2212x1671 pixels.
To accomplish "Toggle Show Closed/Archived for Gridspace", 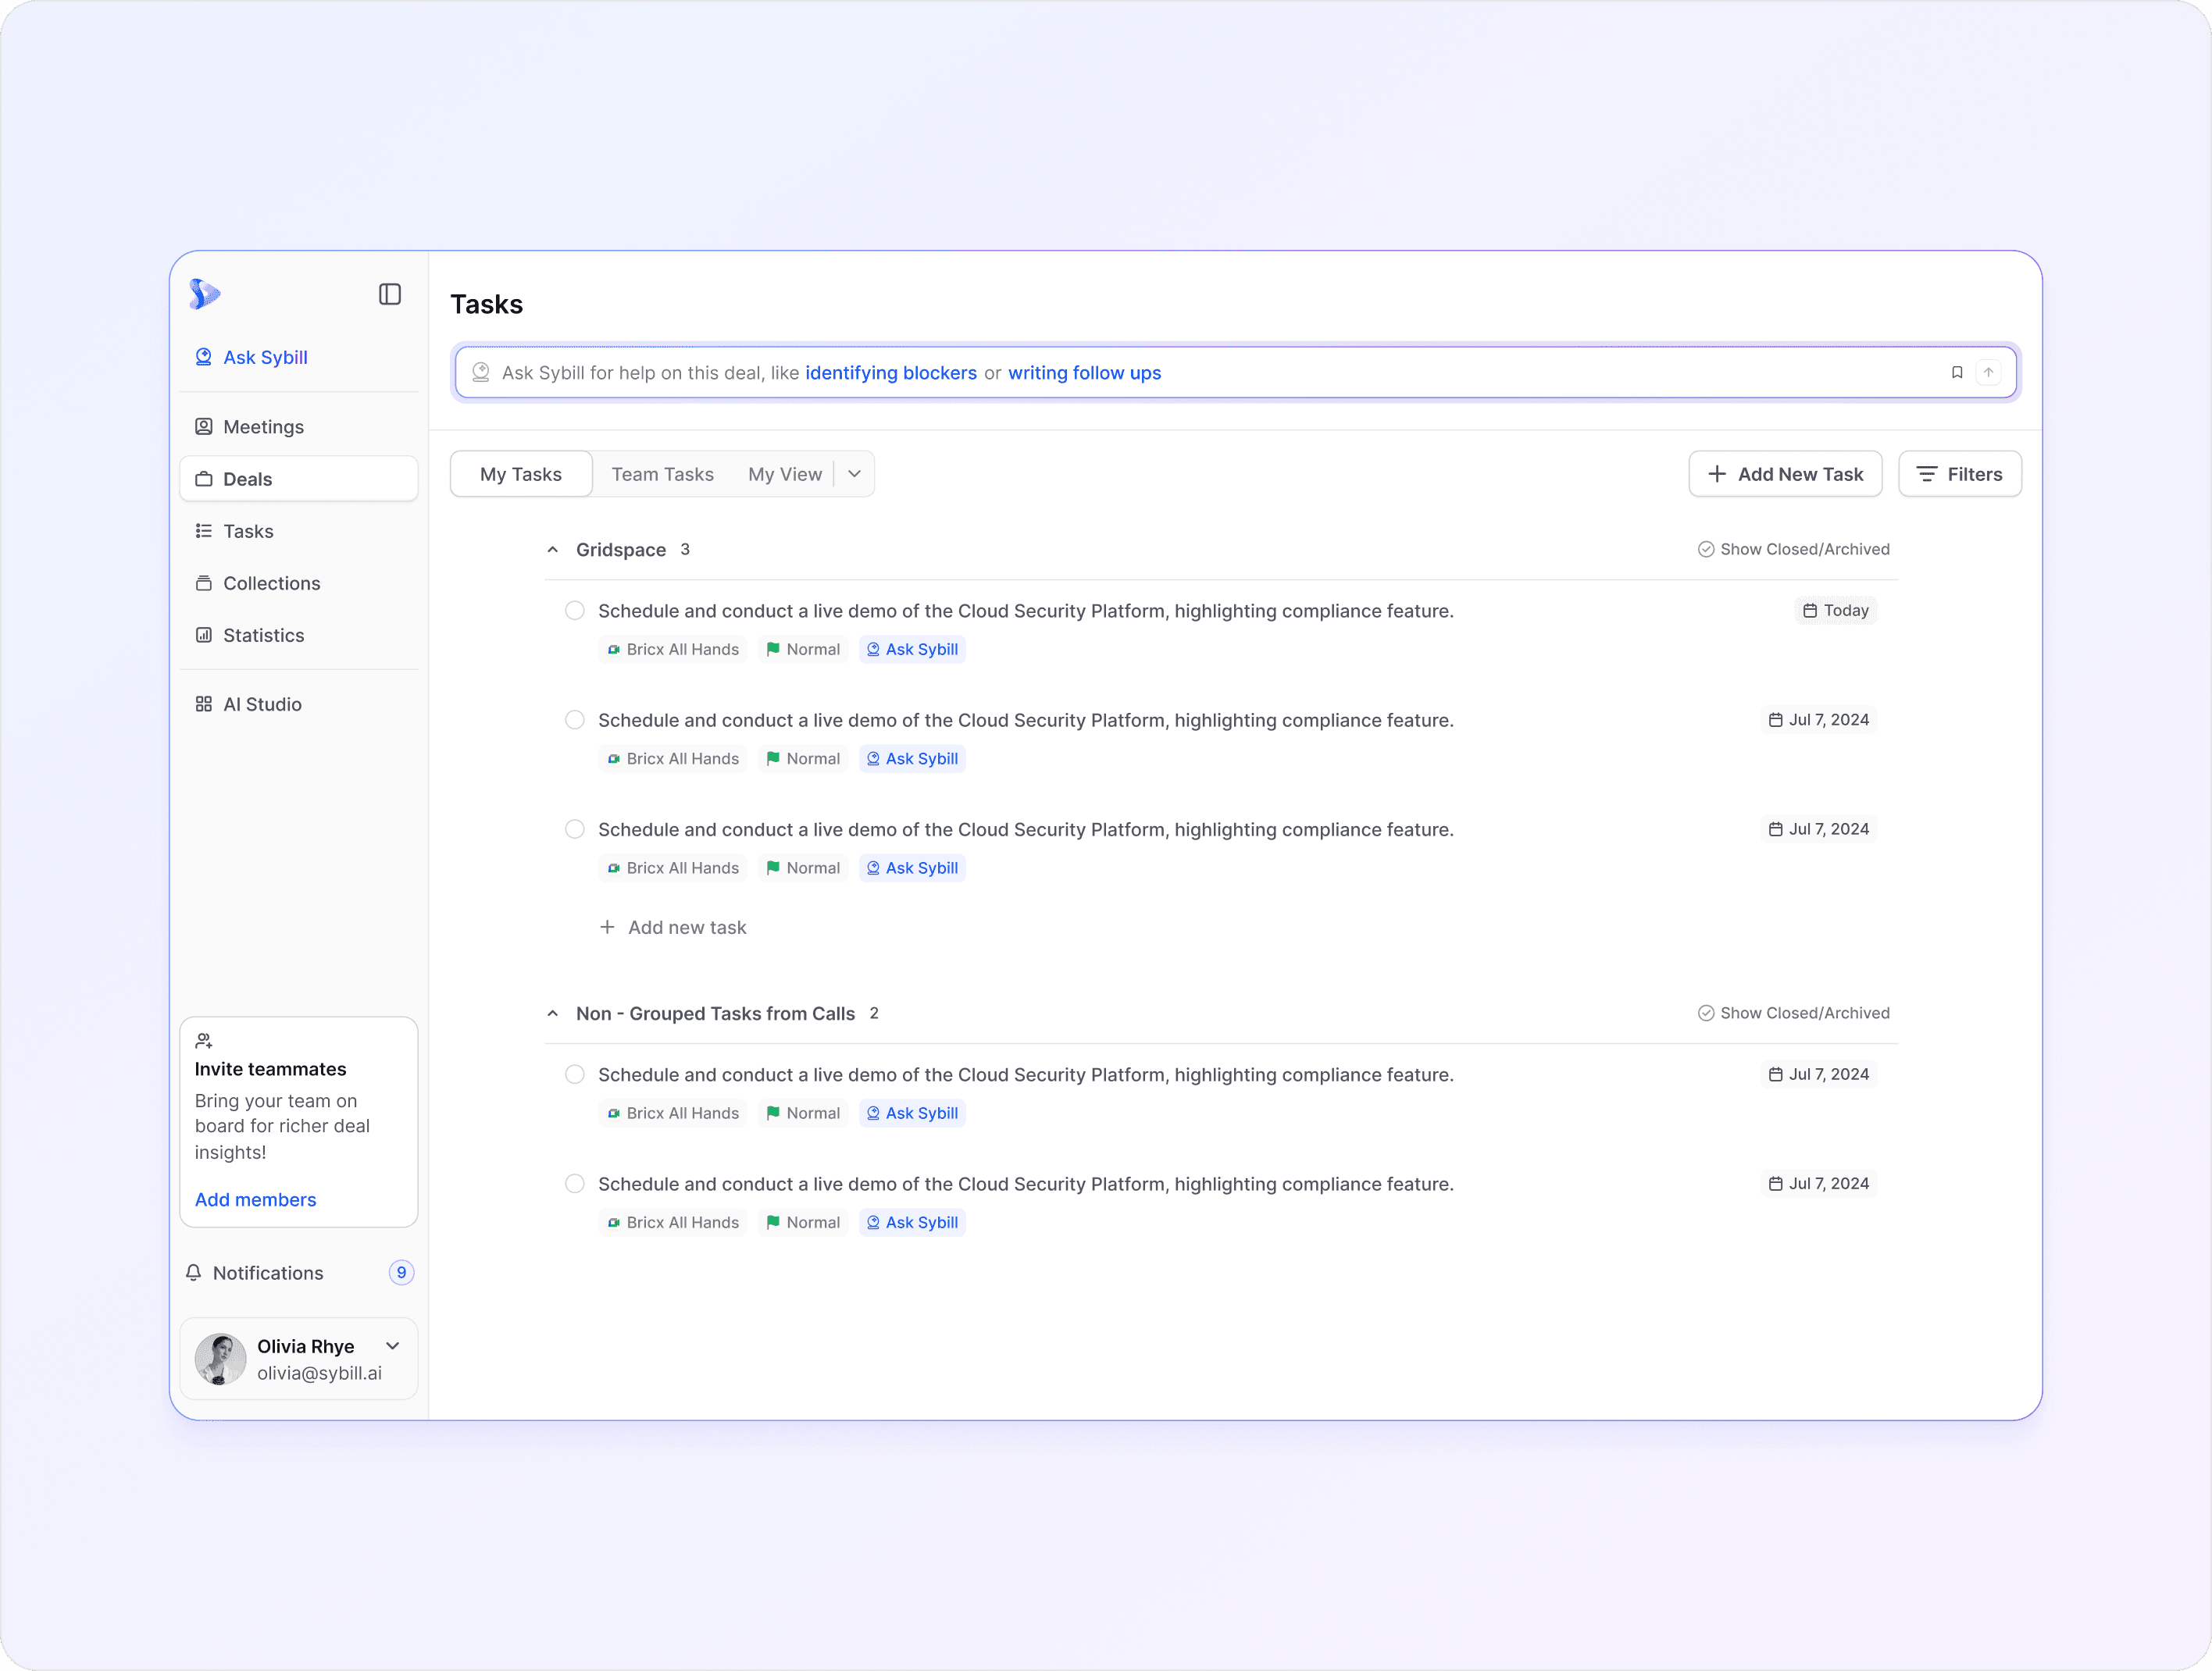I will [1794, 549].
